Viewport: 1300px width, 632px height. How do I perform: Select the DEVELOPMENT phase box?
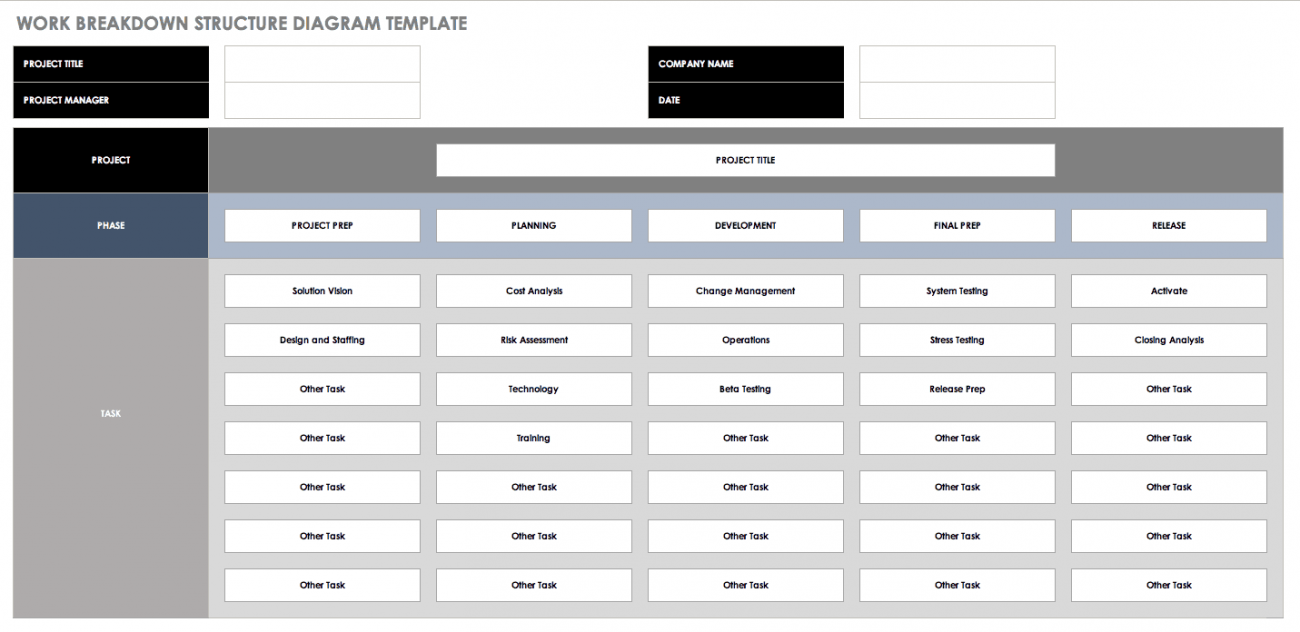[x=745, y=225]
